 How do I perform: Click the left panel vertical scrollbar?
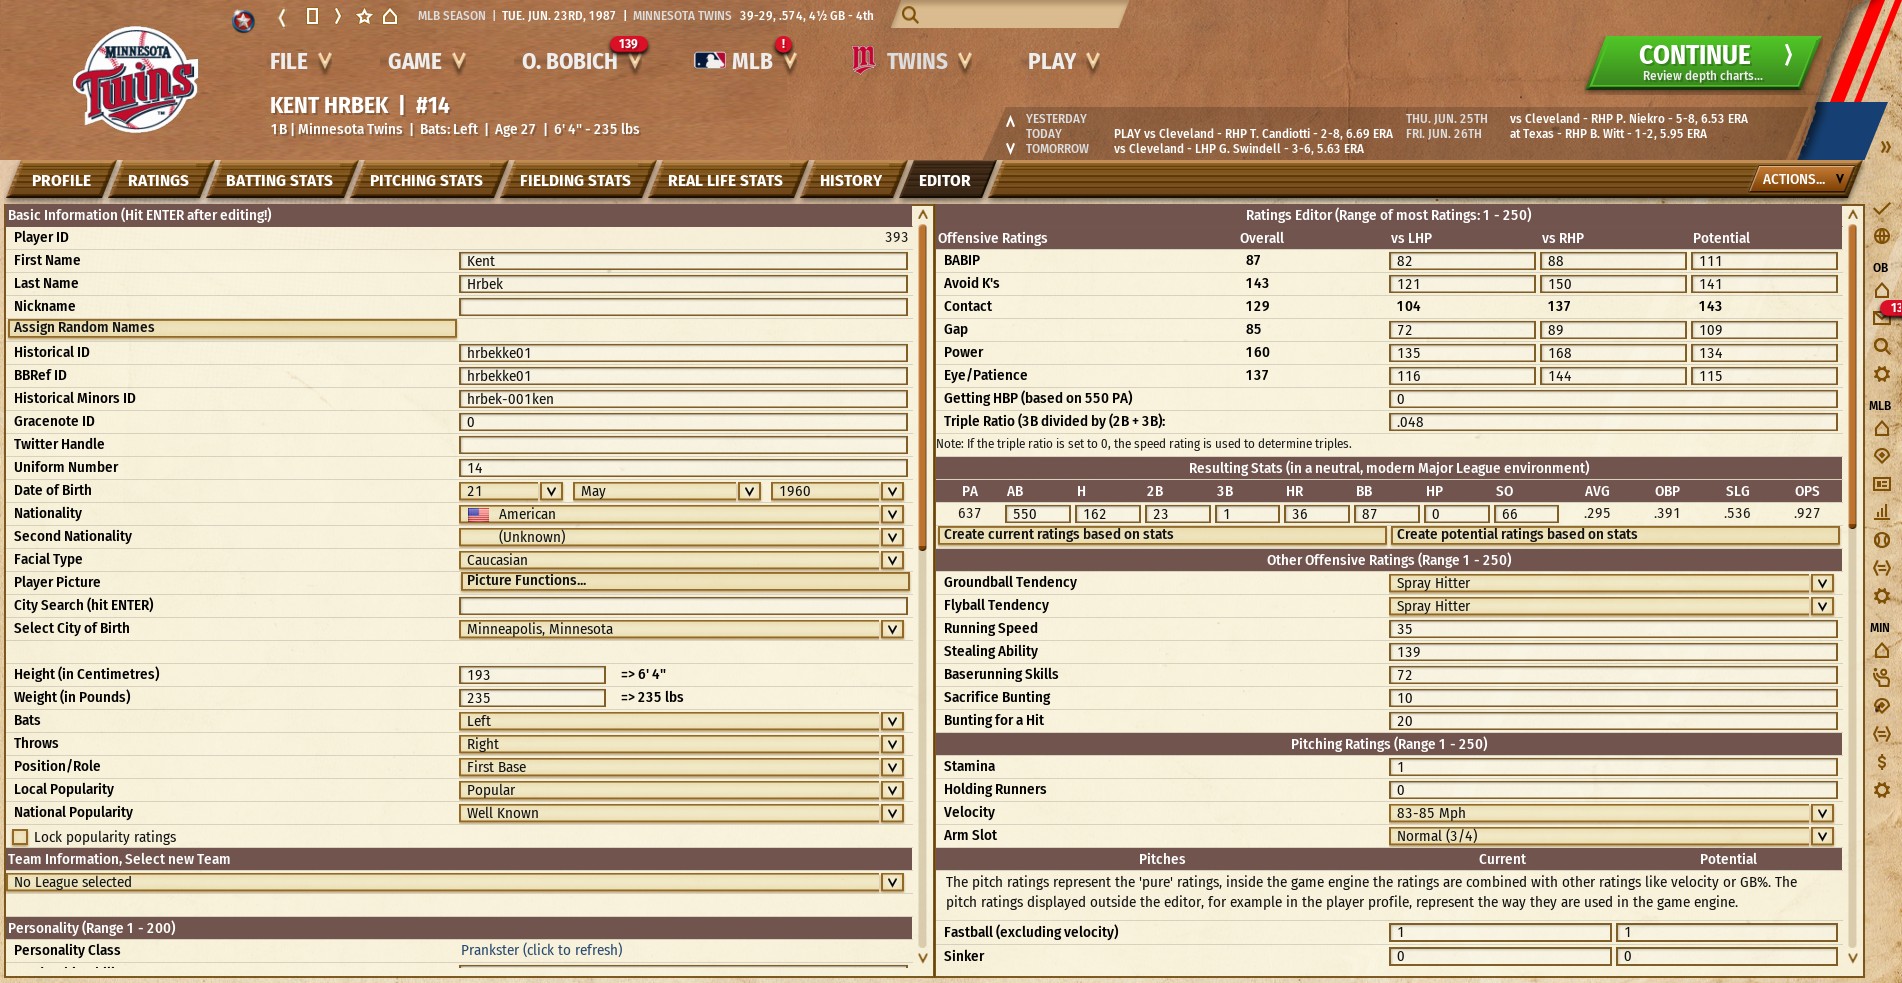pos(923,388)
